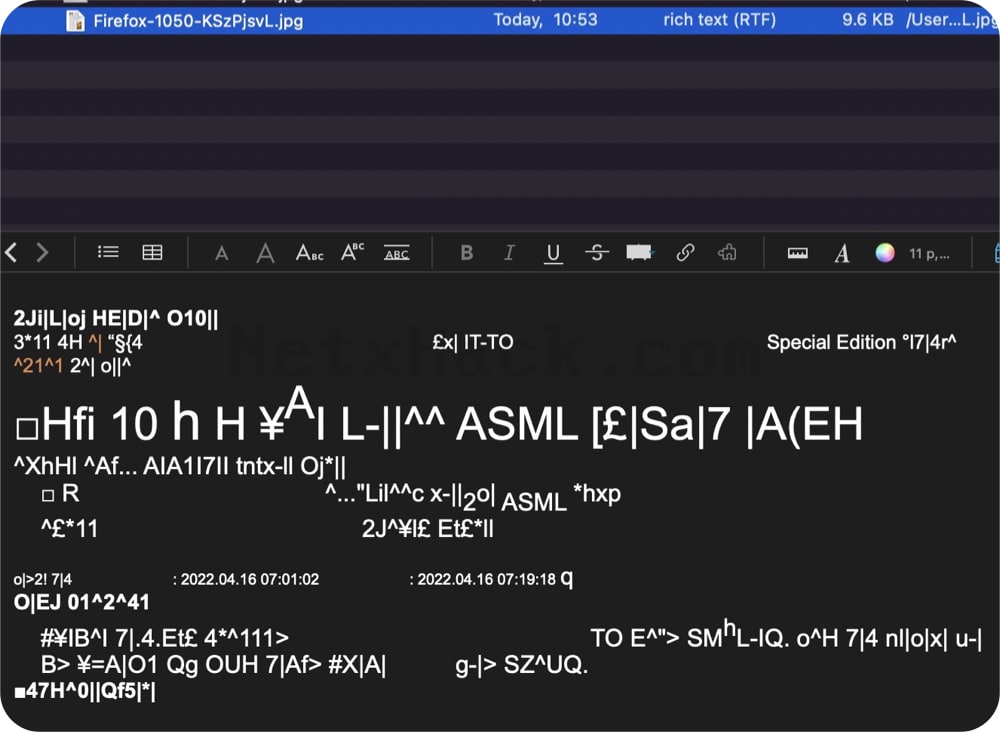Insert a hyperlink with link icon
This screenshot has height=732, width=1000.
click(x=685, y=253)
